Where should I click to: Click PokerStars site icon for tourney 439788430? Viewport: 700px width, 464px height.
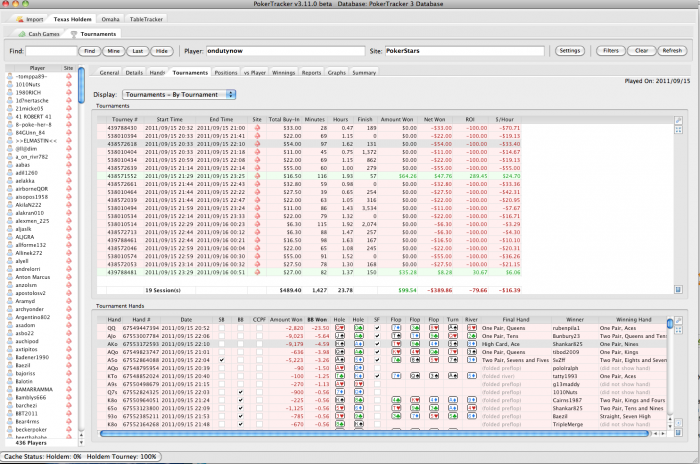[257, 127]
